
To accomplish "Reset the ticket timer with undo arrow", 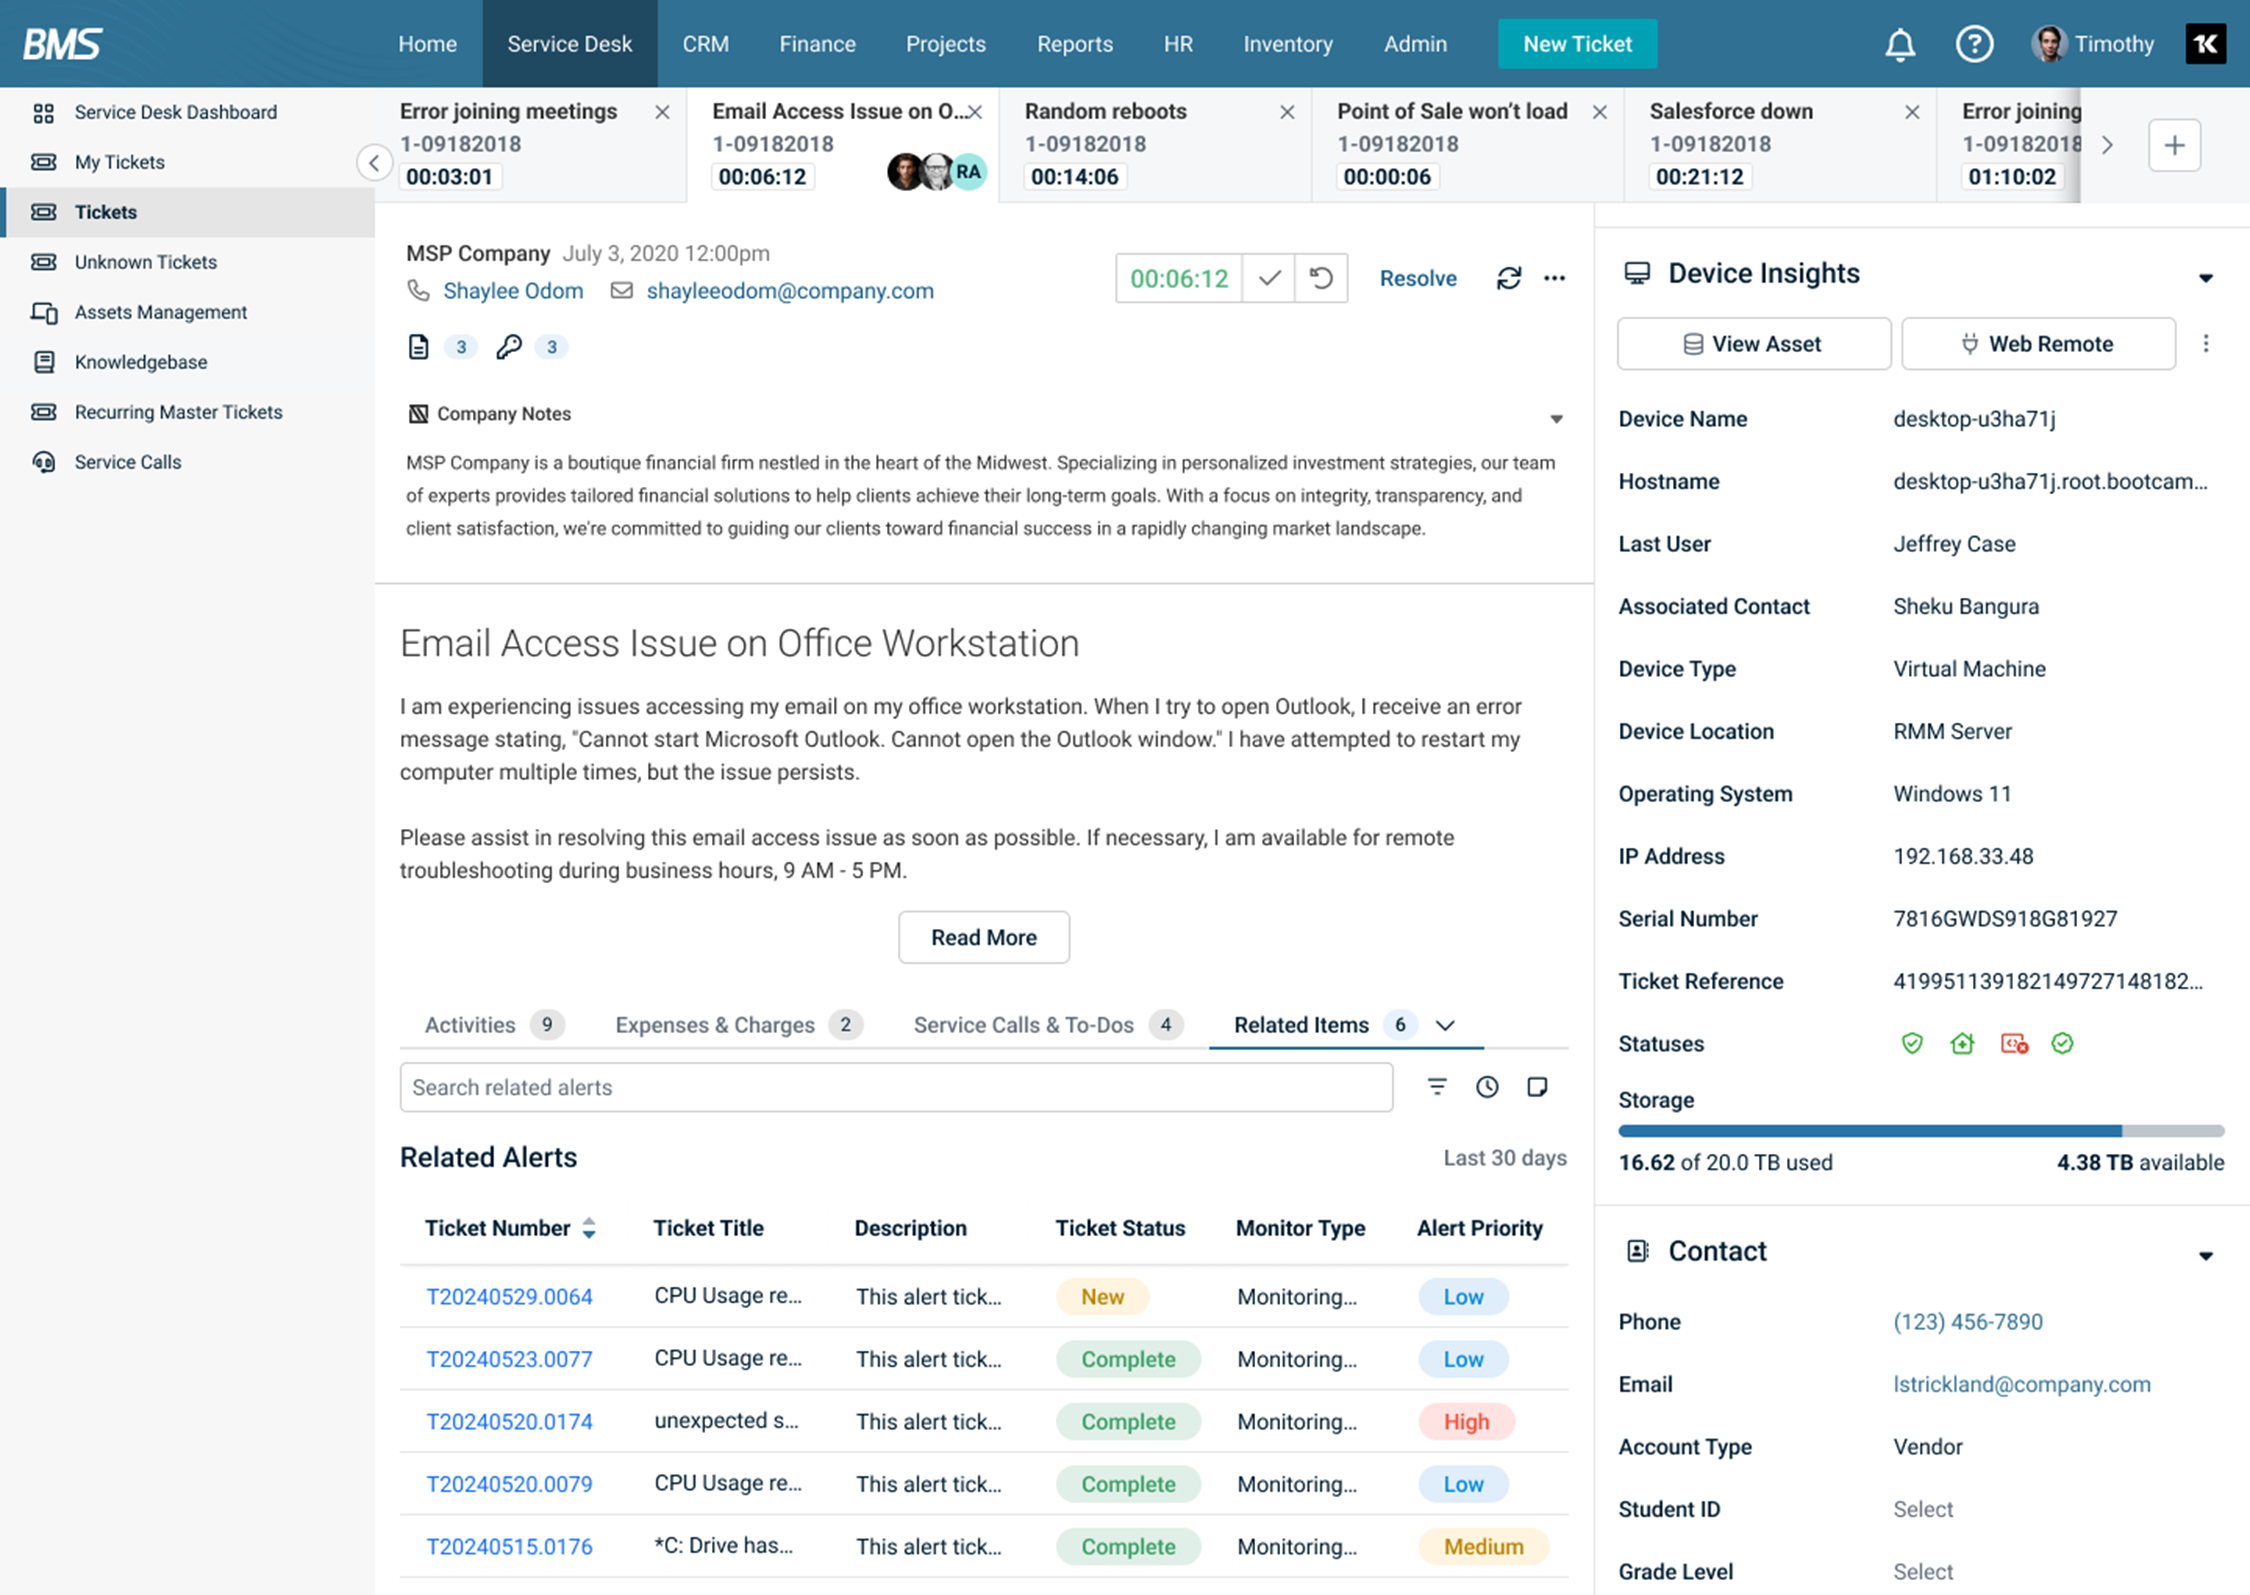I will [x=1321, y=278].
